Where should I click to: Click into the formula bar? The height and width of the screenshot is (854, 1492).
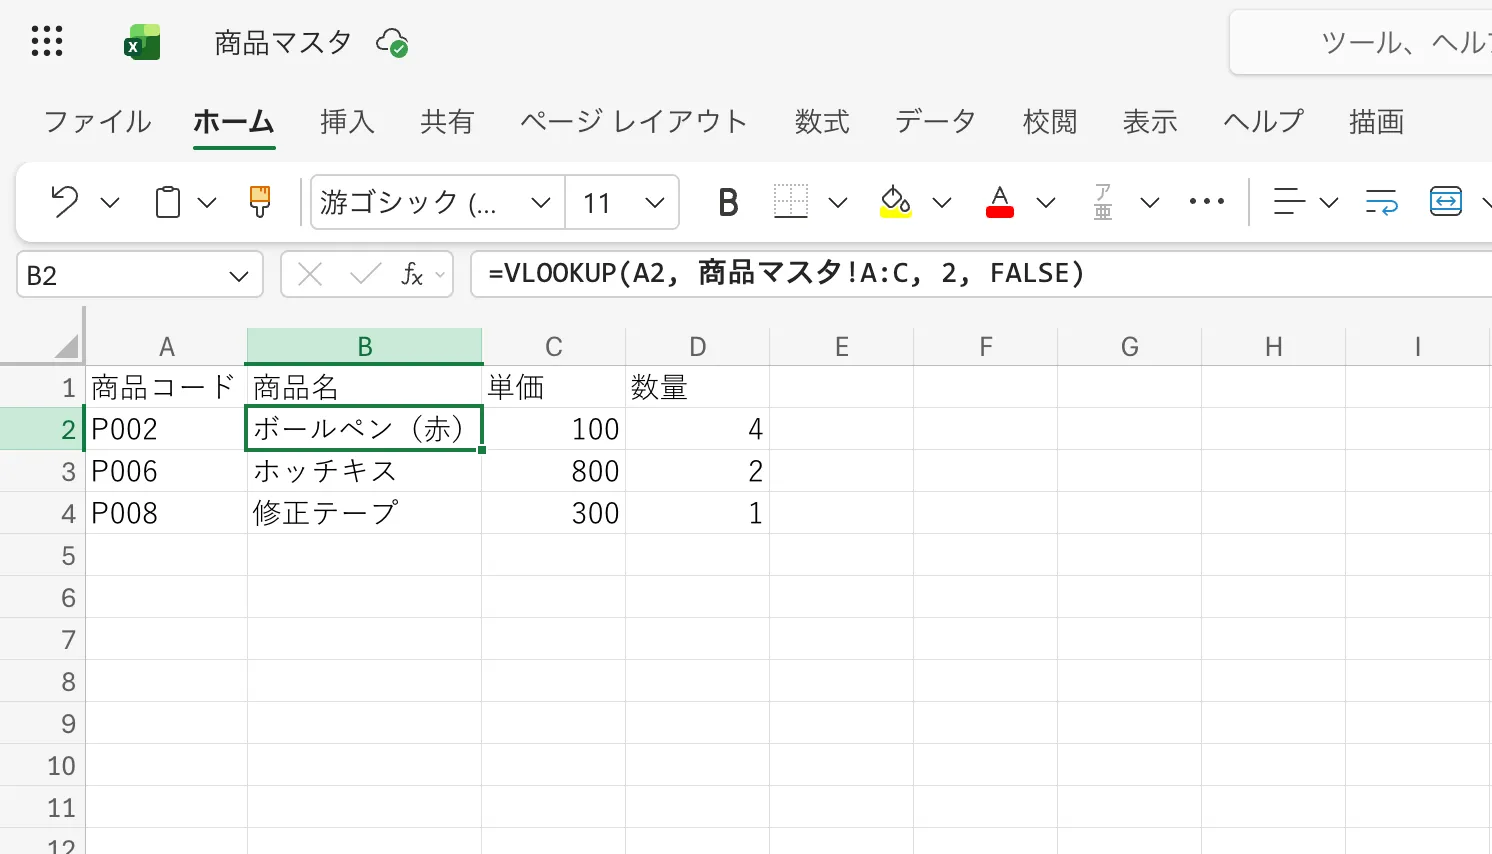pyautogui.click(x=980, y=274)
